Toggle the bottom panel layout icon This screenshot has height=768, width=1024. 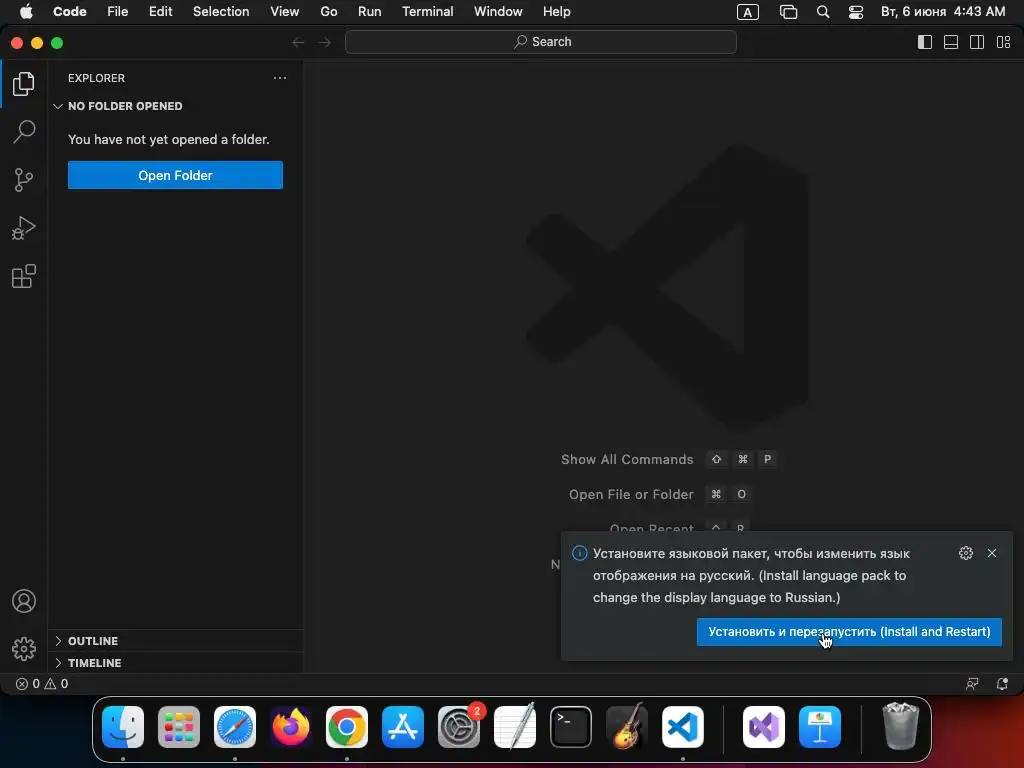tap(951, 42)
